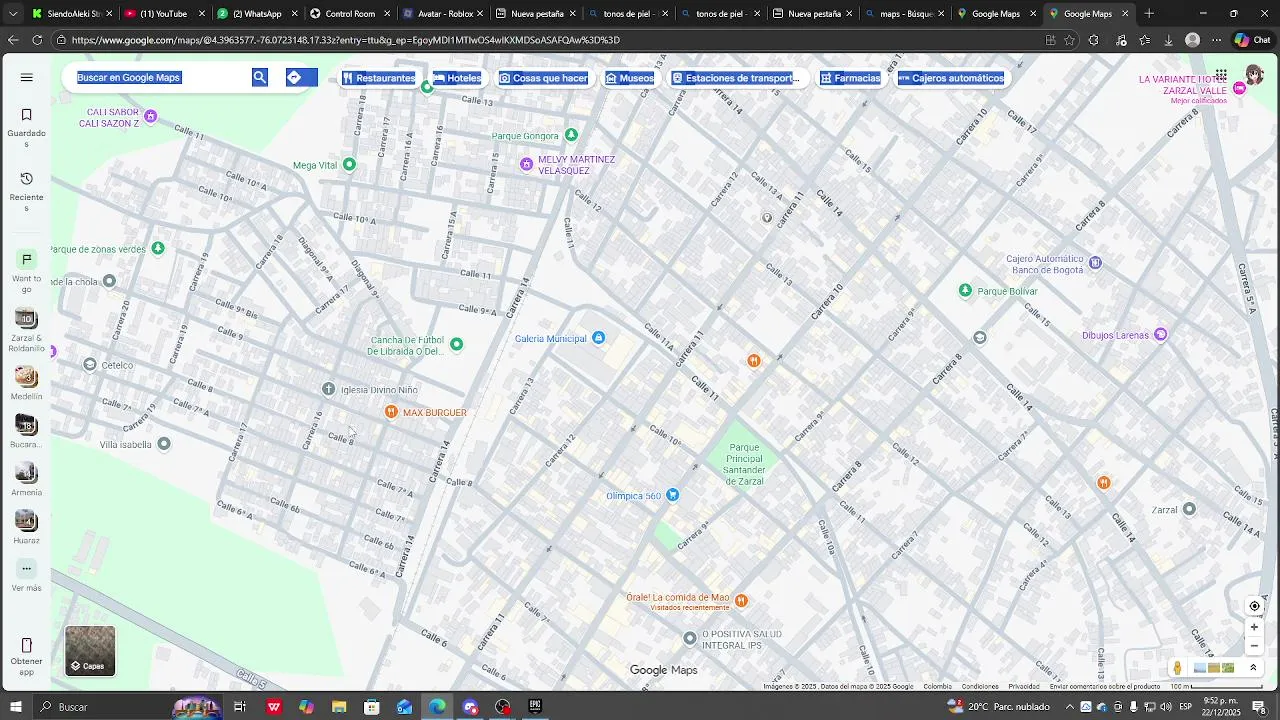Select the Farmacias chip
The image size is (1280, 720).
tap(850, 78)
